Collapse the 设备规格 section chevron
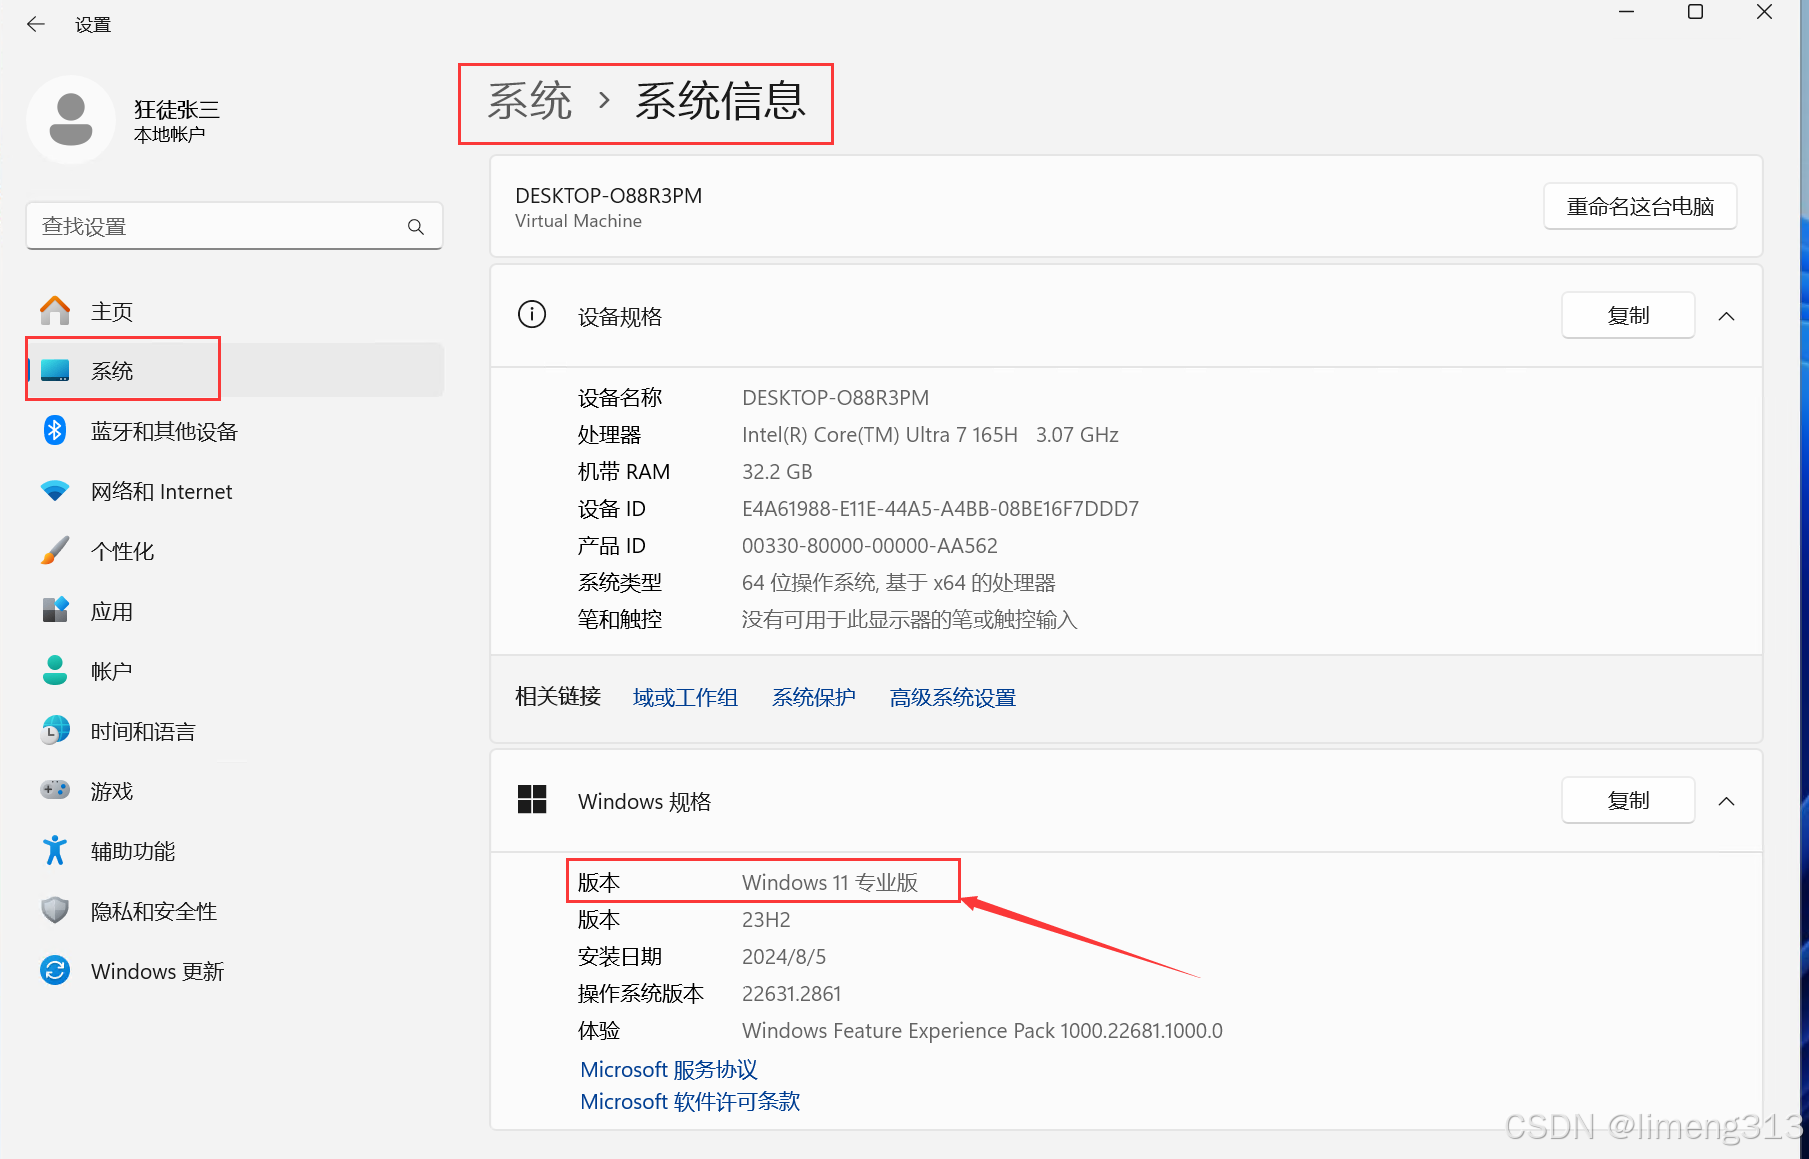Image resolution: width=1809 pixels, height=1159 pixels. click(1726, 316)
